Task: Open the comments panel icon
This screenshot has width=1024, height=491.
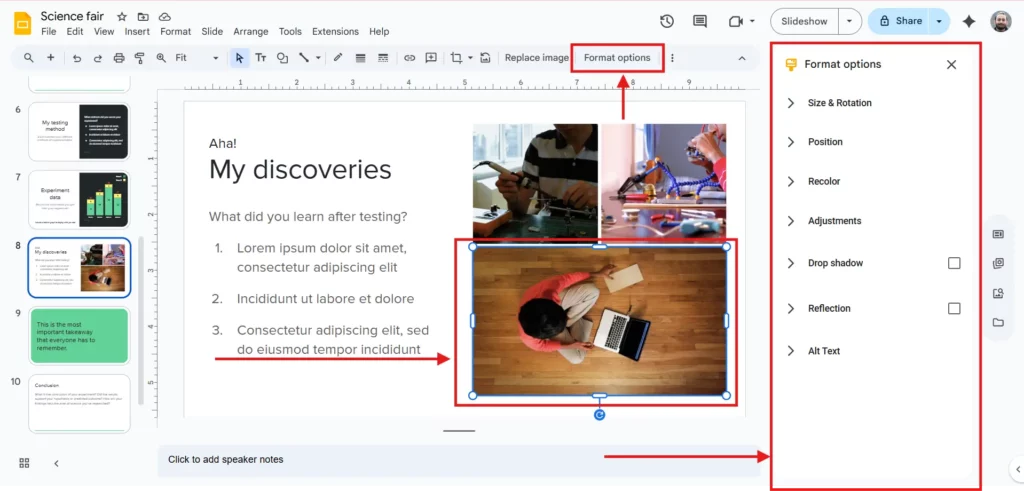Action: 700,21
